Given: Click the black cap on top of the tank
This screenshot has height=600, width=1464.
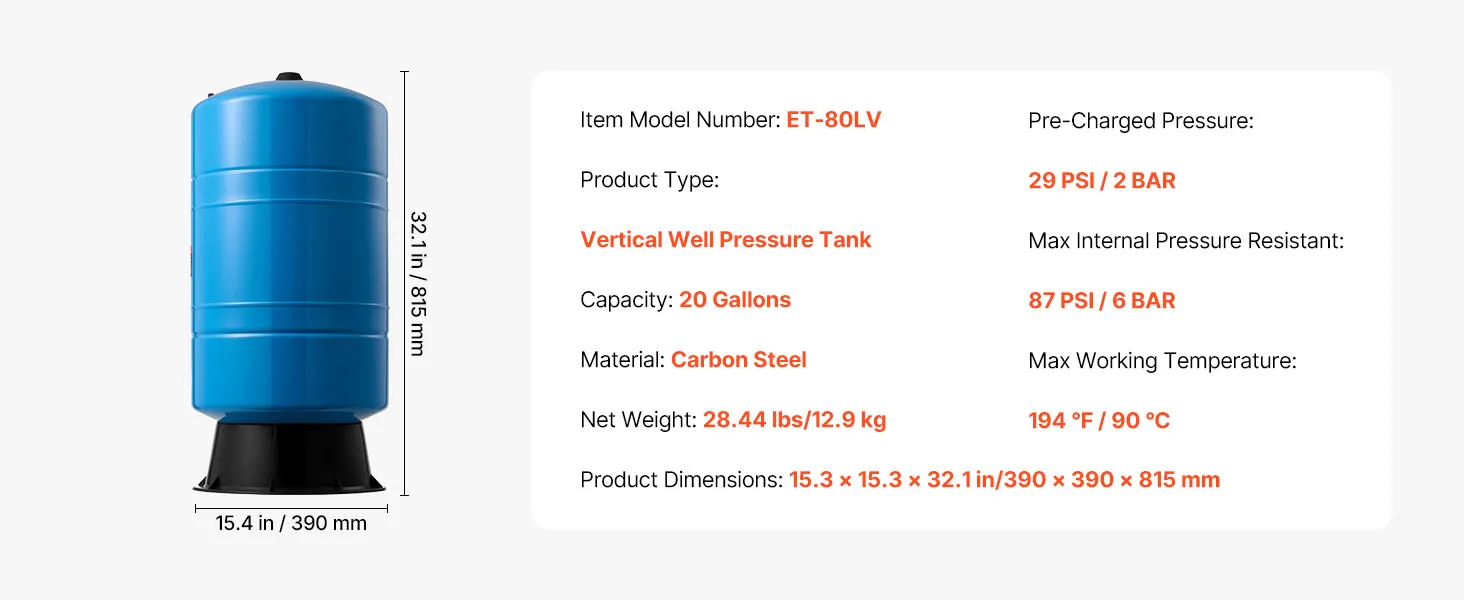Looking at the screenshot, I should click(x=289, y=77).
